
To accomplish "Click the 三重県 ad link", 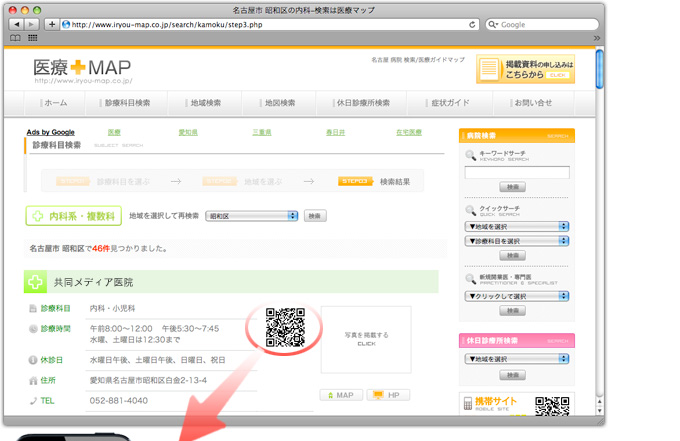I will (x=262, y=132).
